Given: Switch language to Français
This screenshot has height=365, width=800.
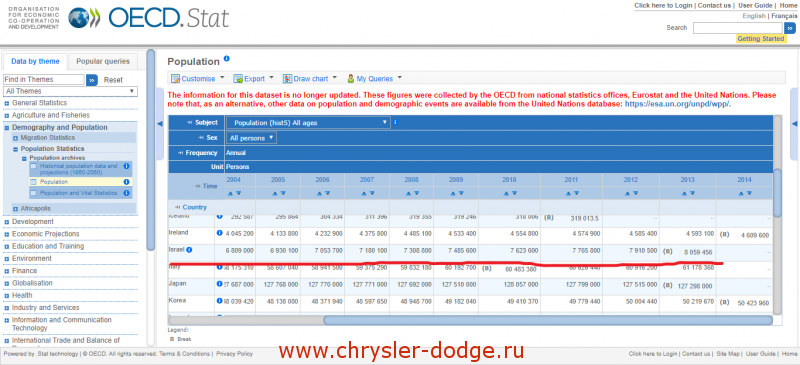Looking at the screenshot, I should tap(784, 16).
